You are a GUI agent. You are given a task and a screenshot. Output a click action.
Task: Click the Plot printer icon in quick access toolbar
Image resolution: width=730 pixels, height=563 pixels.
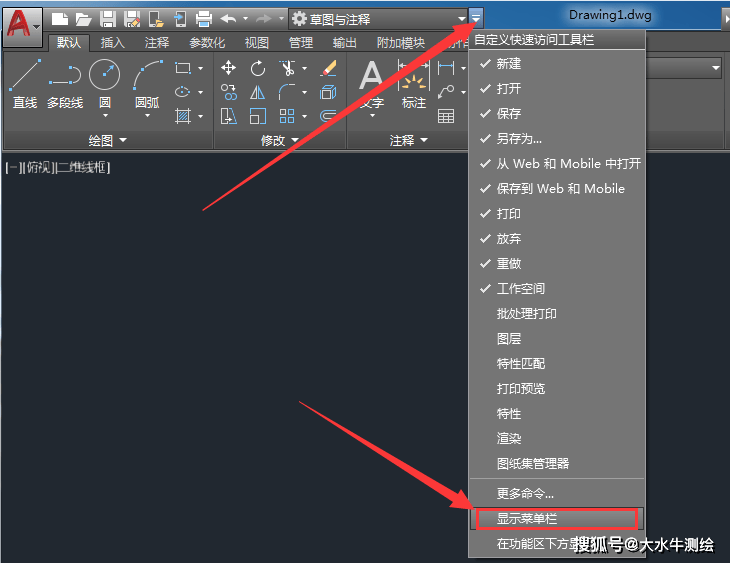click(x=204, y=20)
